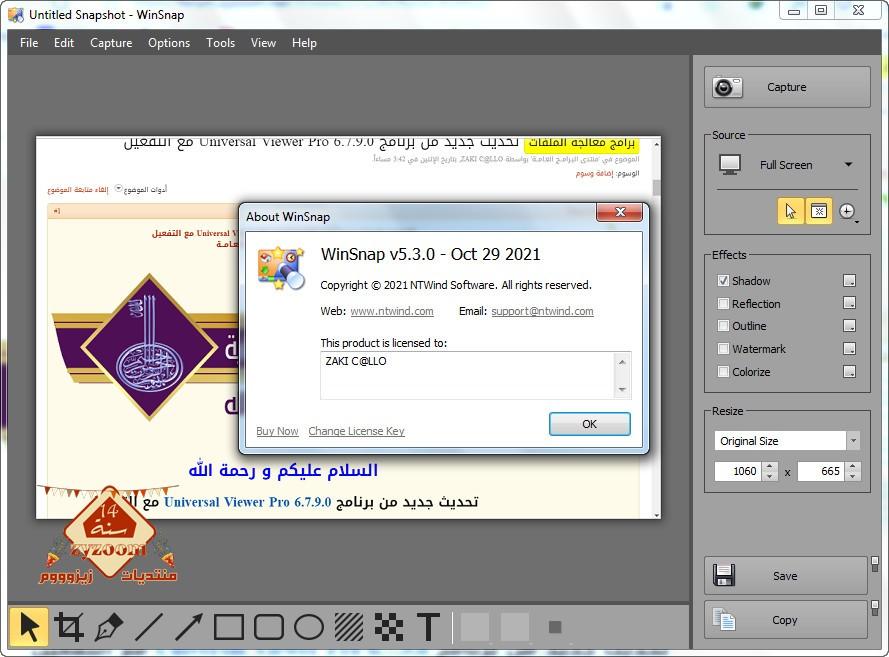Select the Ellipse tool
The width and height of the screenshot is (889, 657).
pyautogui.click(x=309, y=627)
